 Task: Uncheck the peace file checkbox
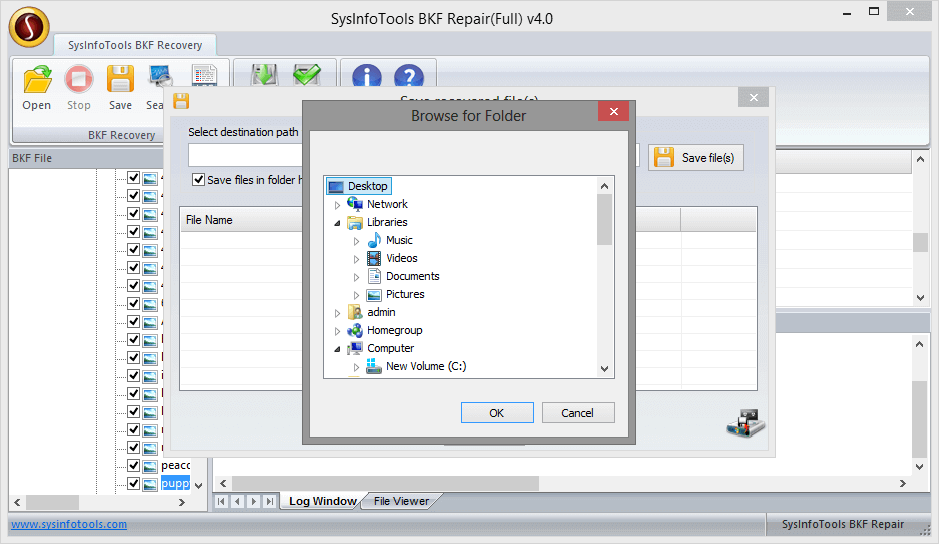134,465
